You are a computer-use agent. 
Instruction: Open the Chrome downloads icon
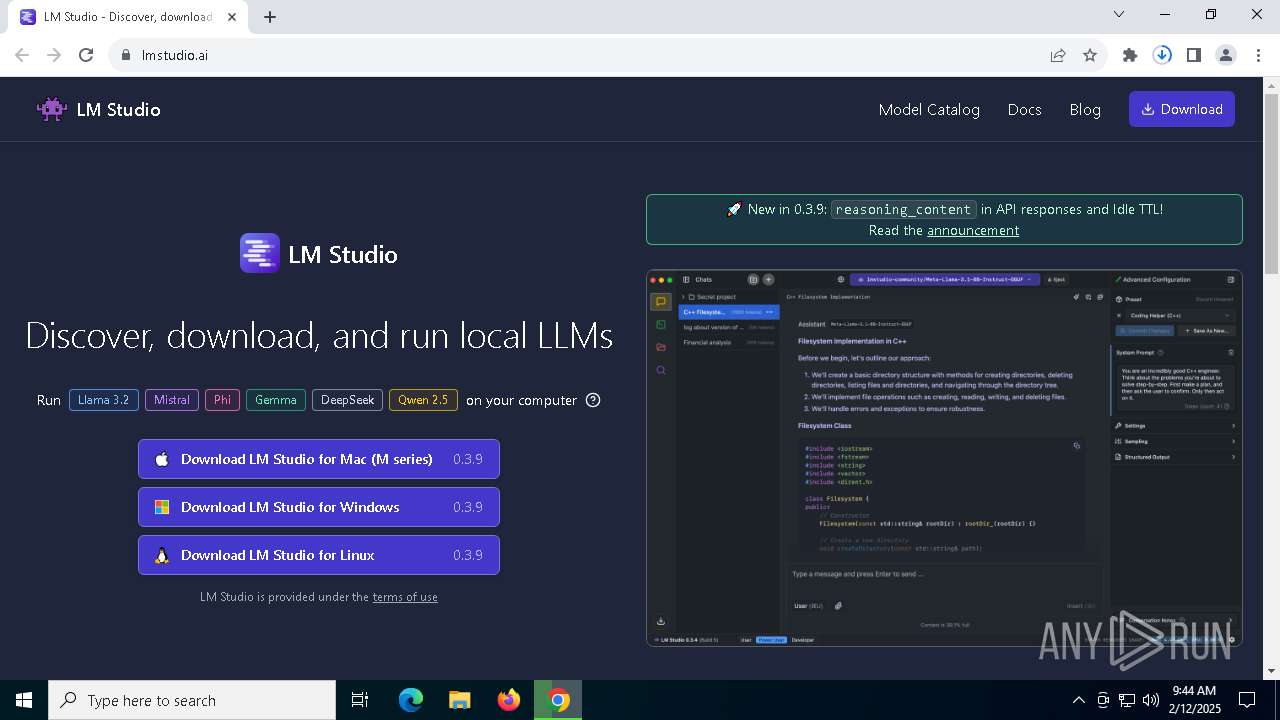pos(1162,55)
